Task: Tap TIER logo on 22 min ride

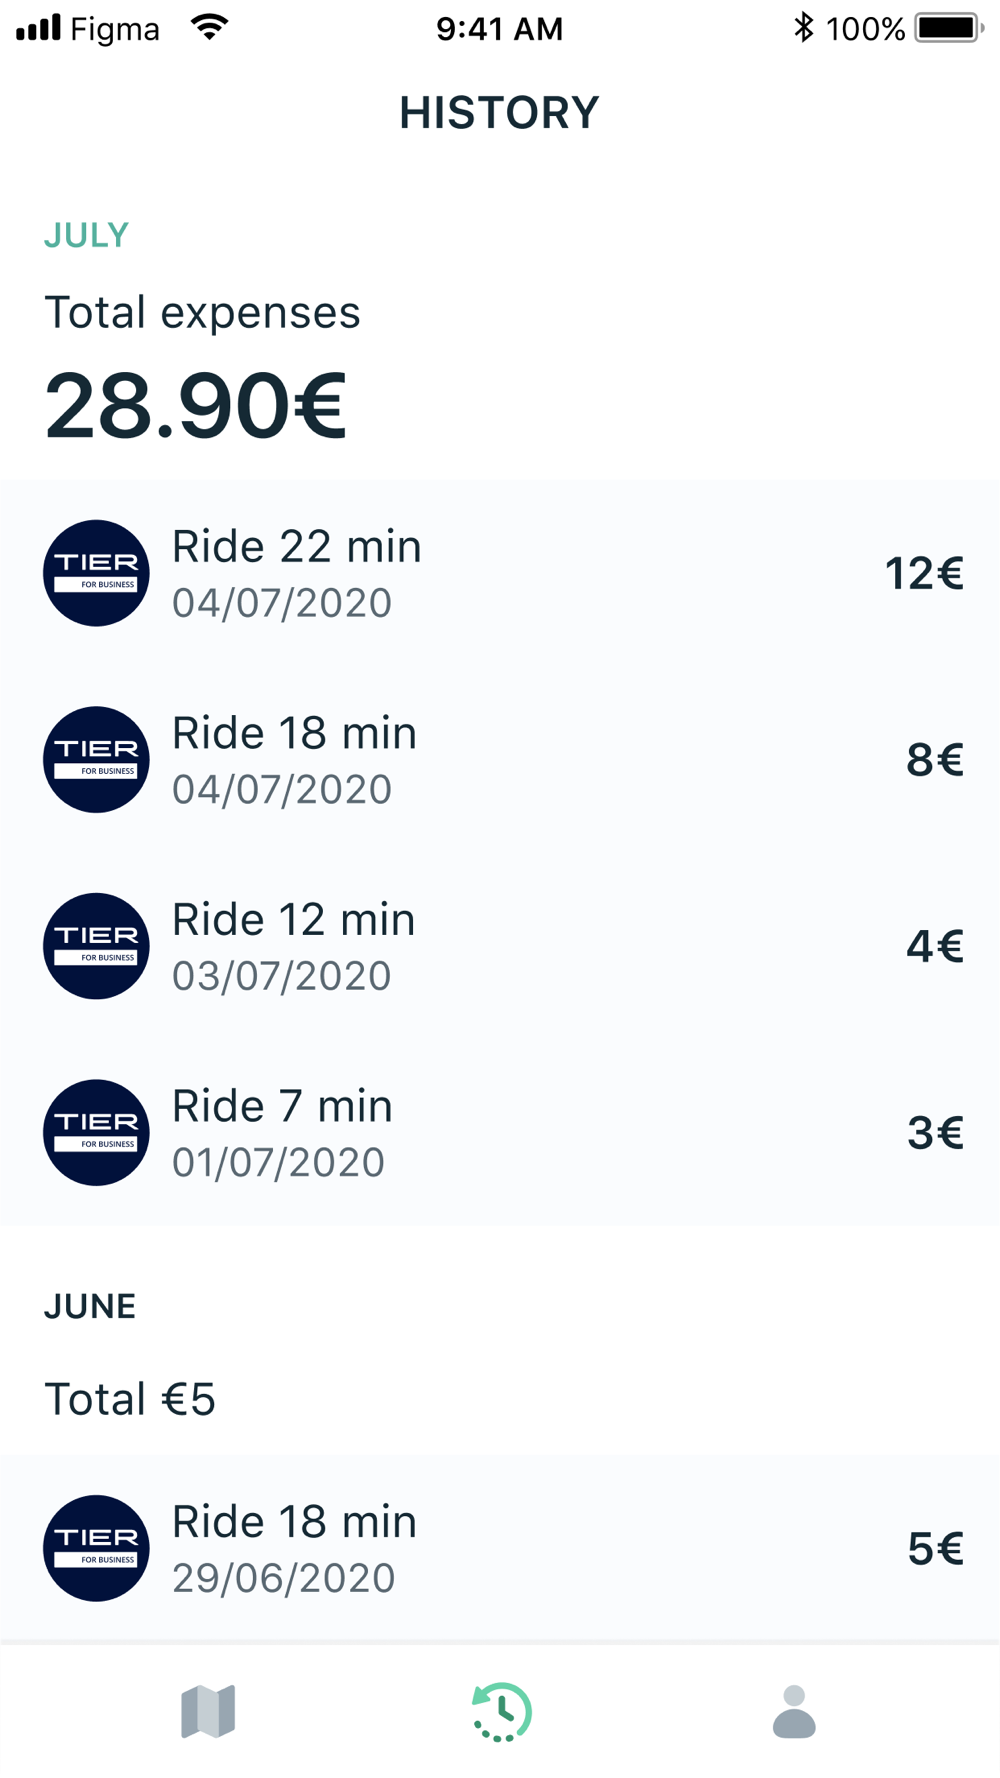Action: (x=96, y=573)
